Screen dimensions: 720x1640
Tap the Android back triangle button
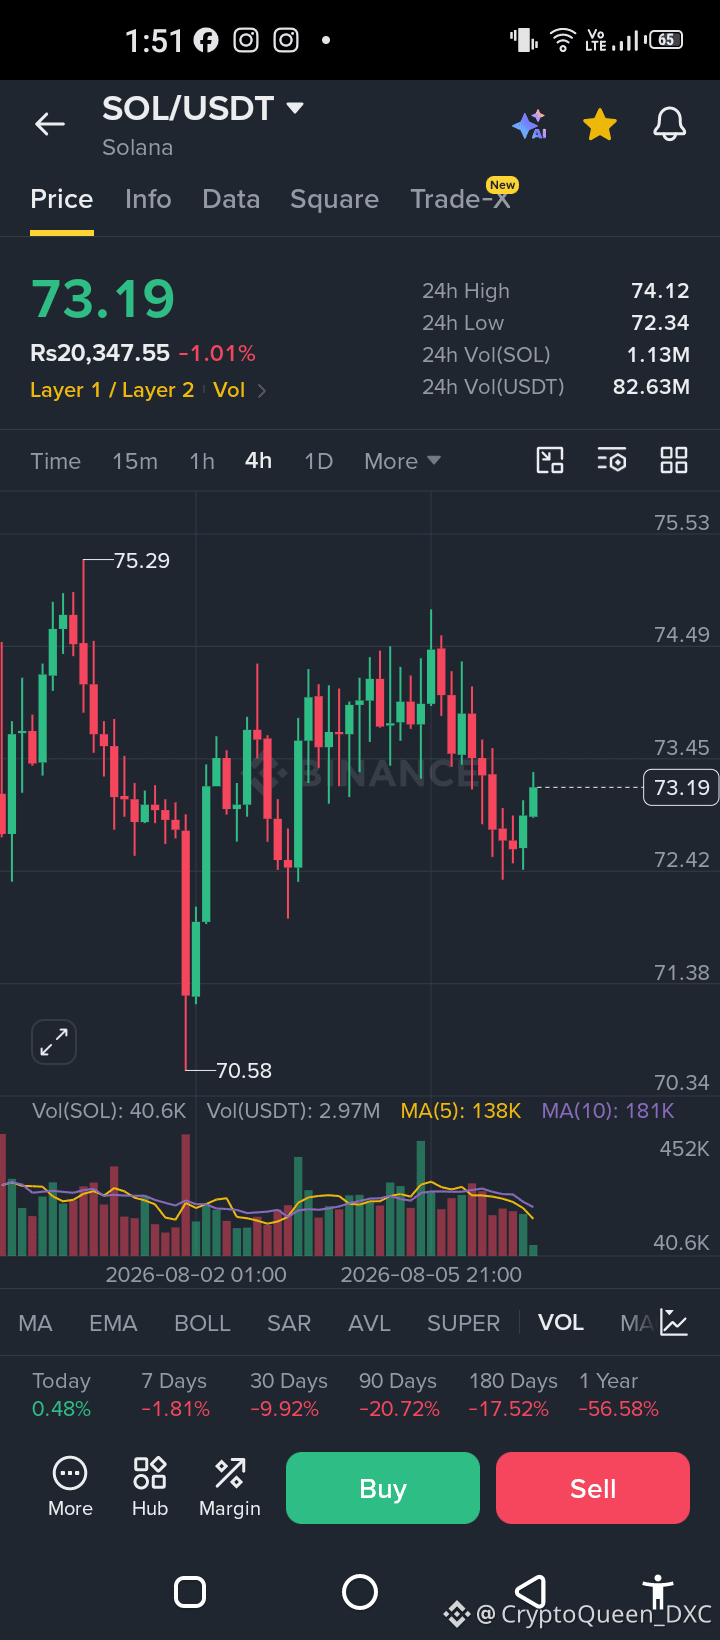pyautogui.click(x=530, y=1591)
